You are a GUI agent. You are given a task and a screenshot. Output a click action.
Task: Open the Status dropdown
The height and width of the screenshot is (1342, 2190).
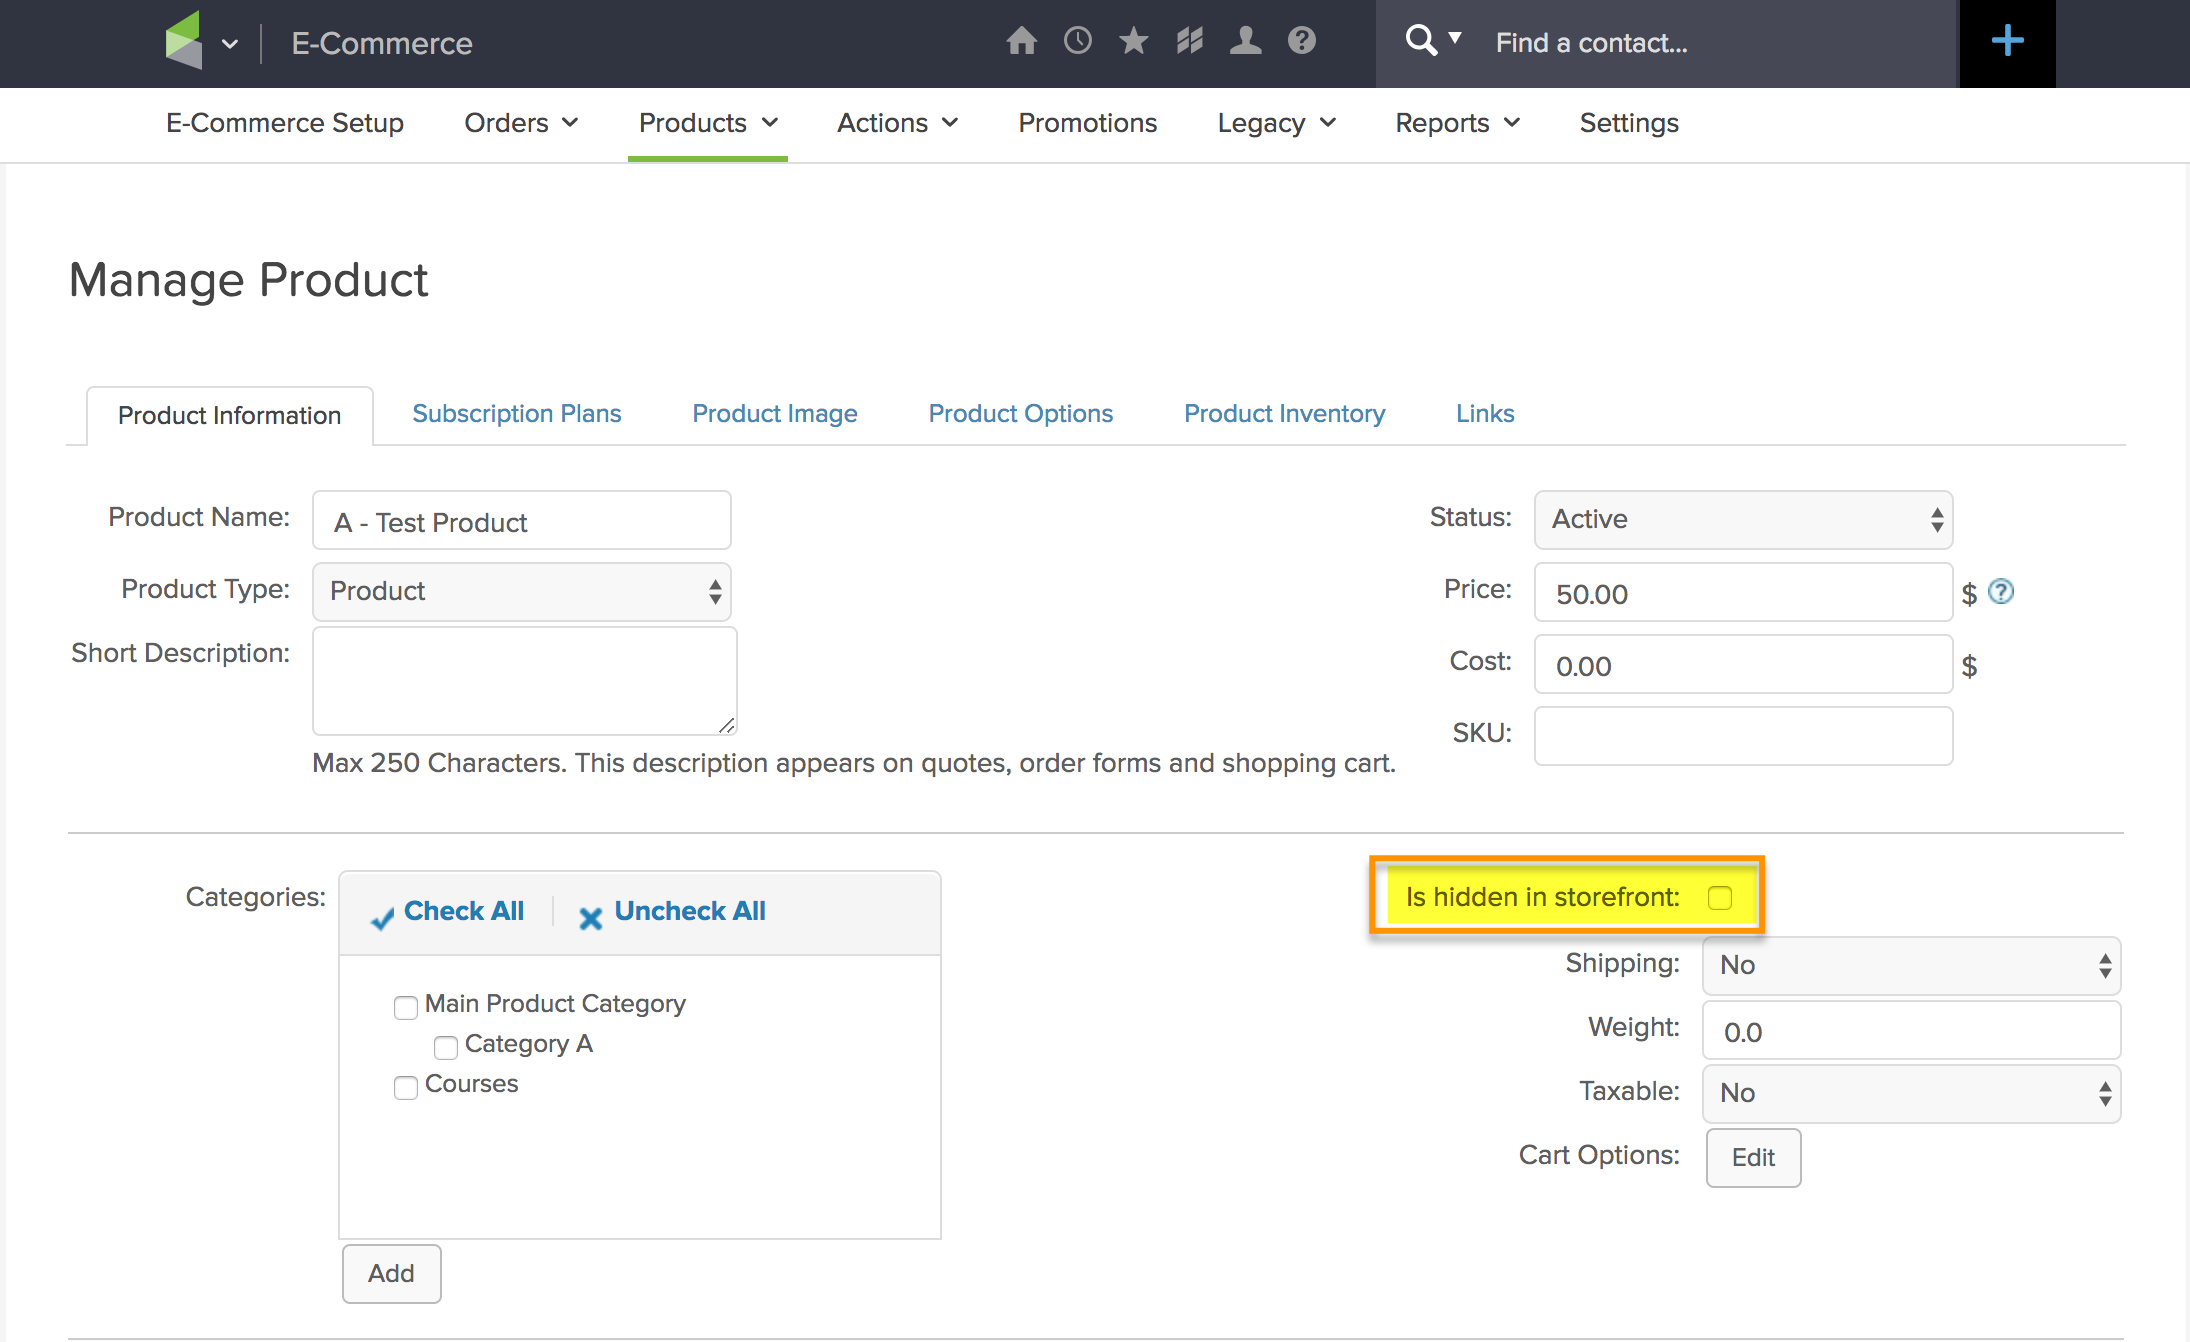coord(1743,519)
